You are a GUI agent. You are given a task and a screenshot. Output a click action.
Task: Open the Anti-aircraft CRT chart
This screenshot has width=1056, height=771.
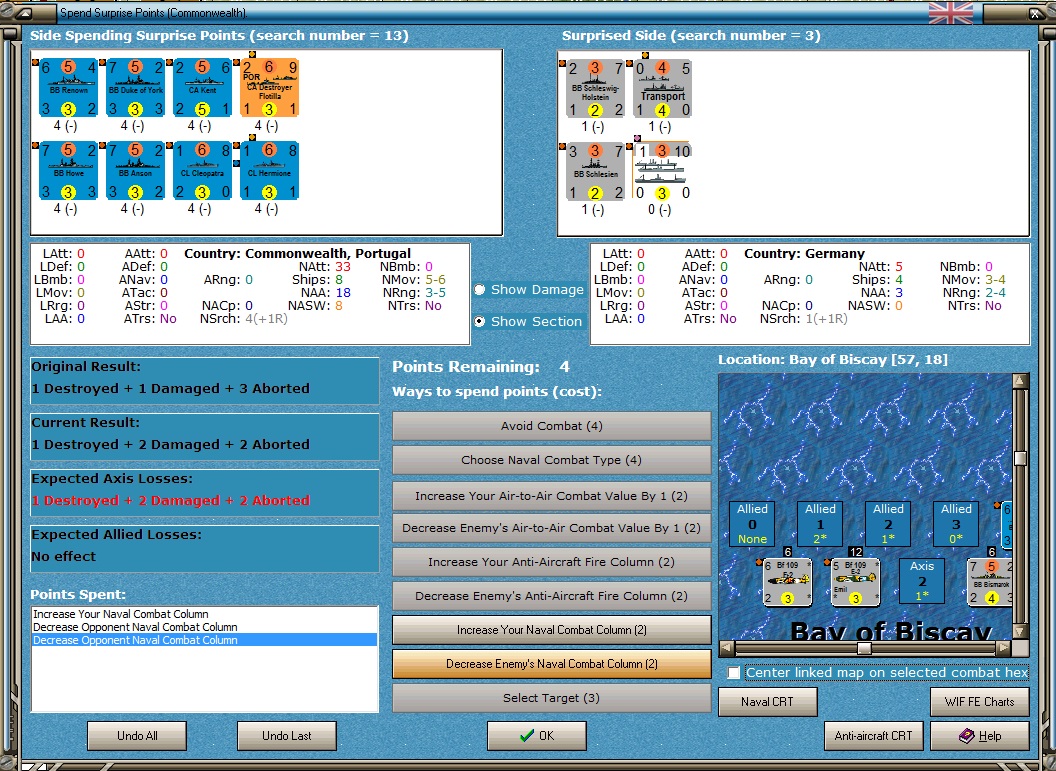click(873, 736)
